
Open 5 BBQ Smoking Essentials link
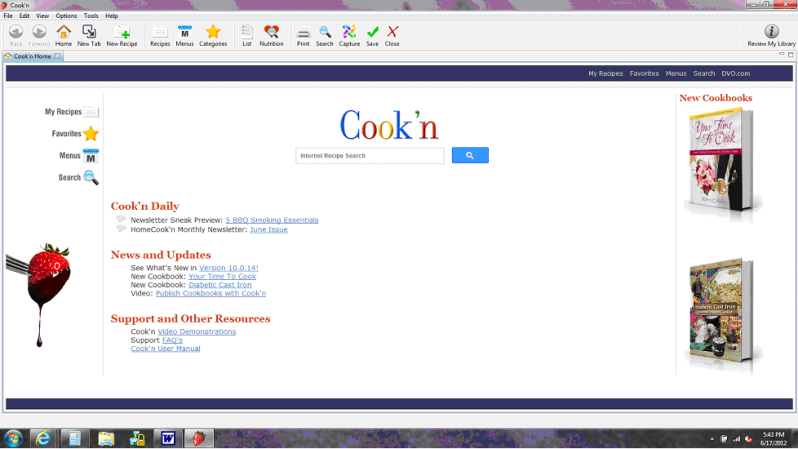272,220
